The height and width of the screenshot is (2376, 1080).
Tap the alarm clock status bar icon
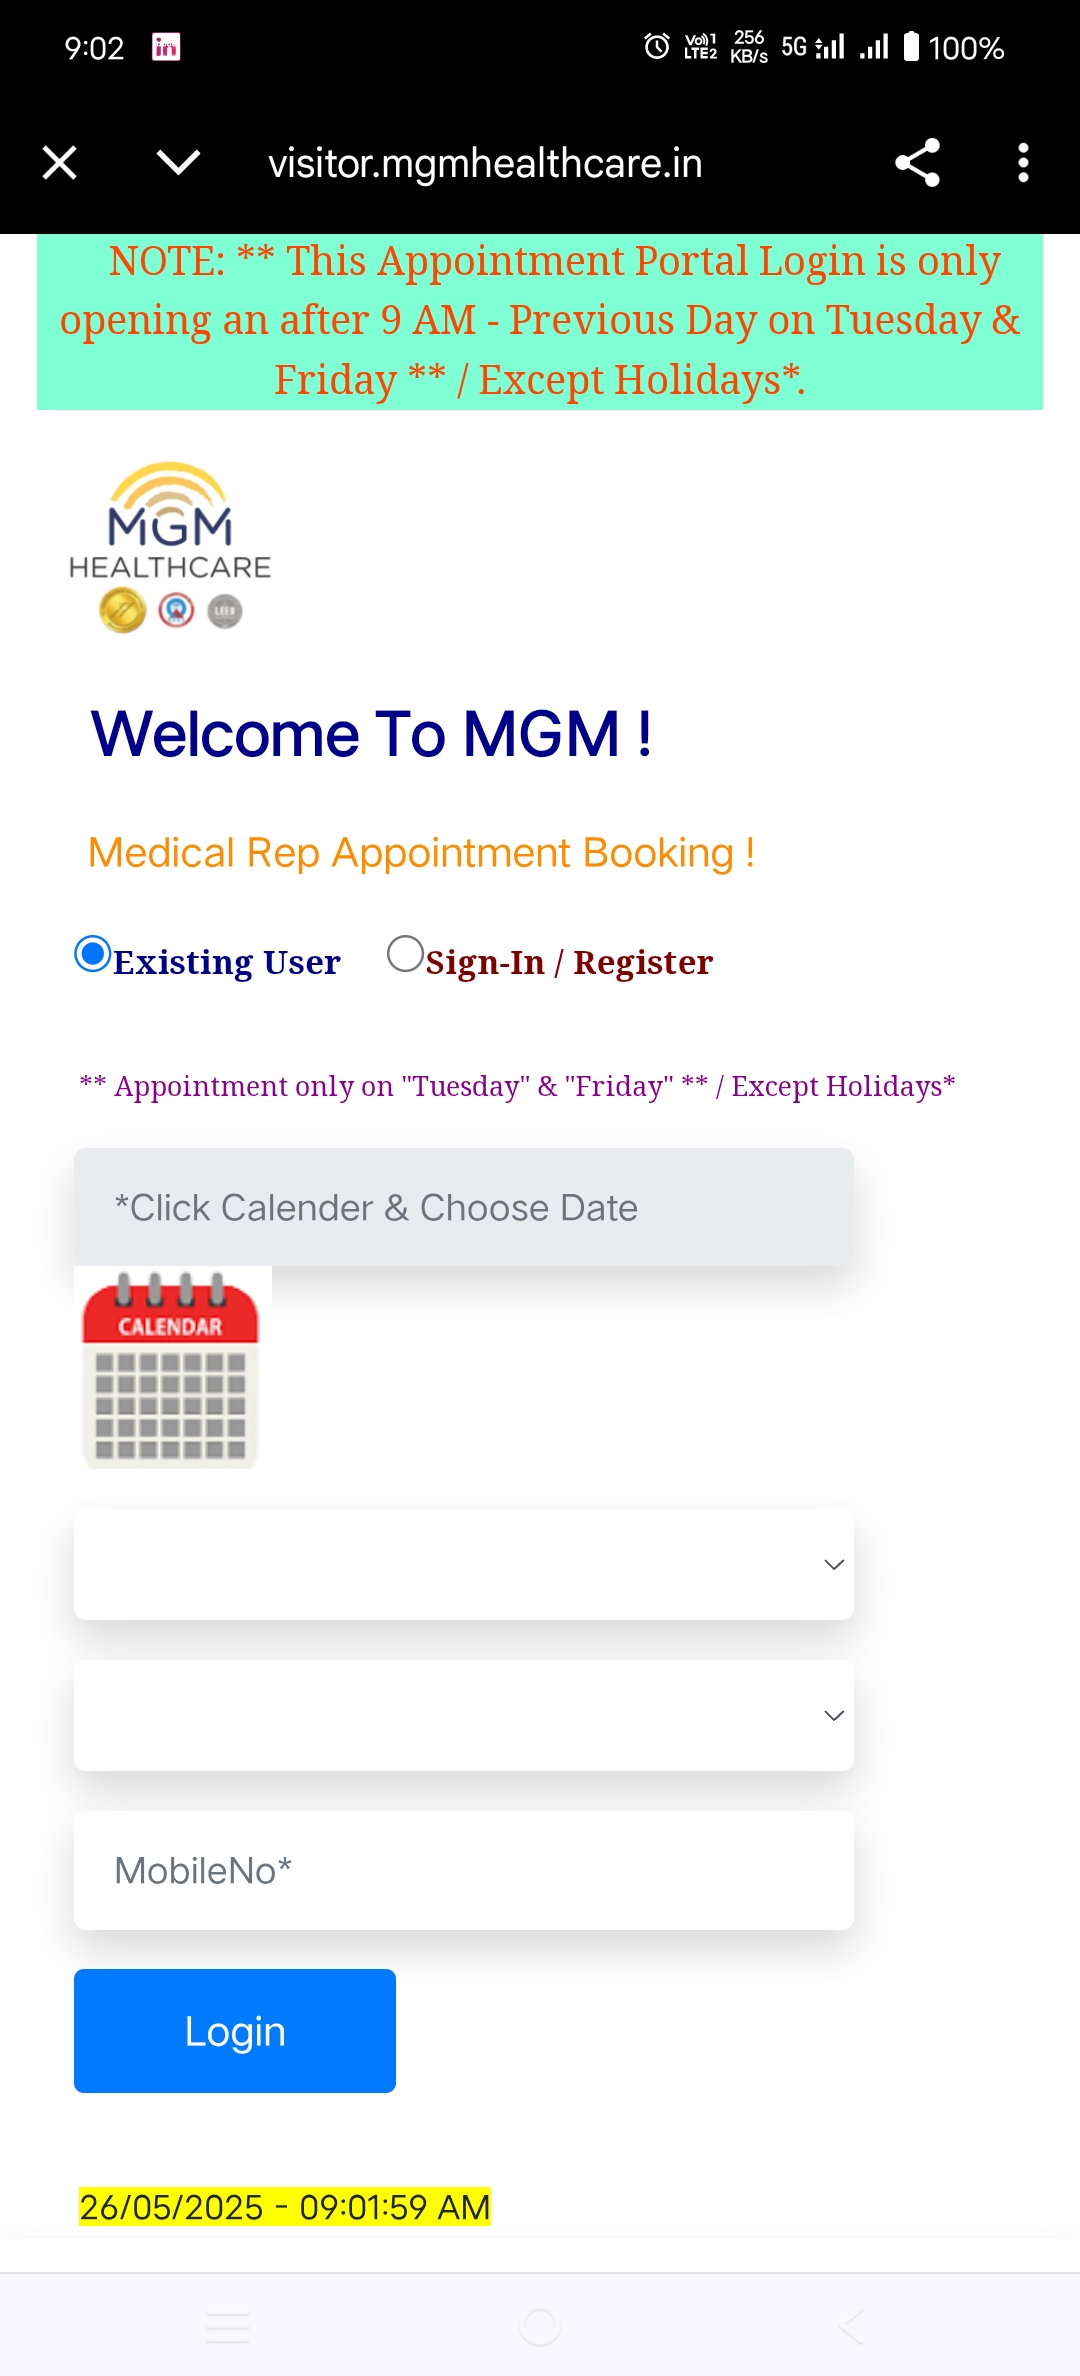657,46
